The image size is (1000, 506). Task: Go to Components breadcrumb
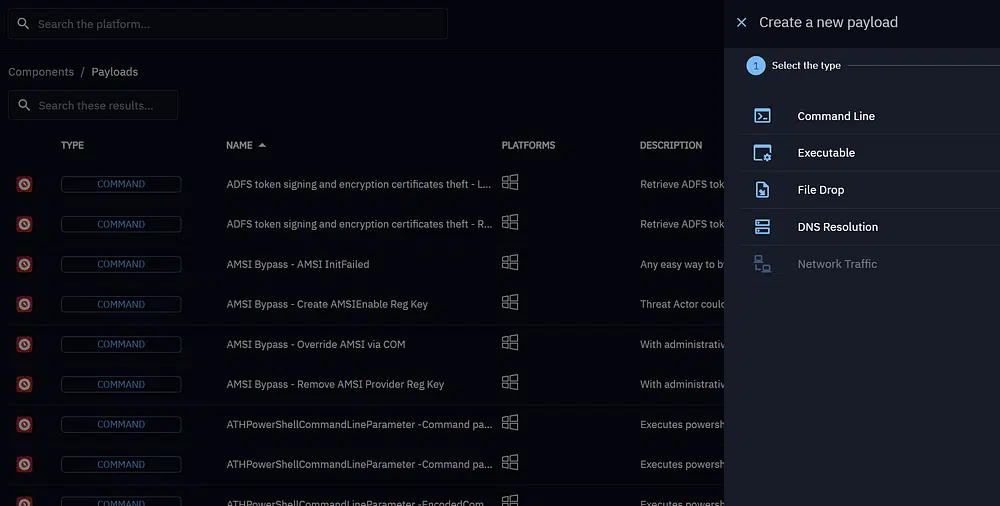click(x=41, y=72)
